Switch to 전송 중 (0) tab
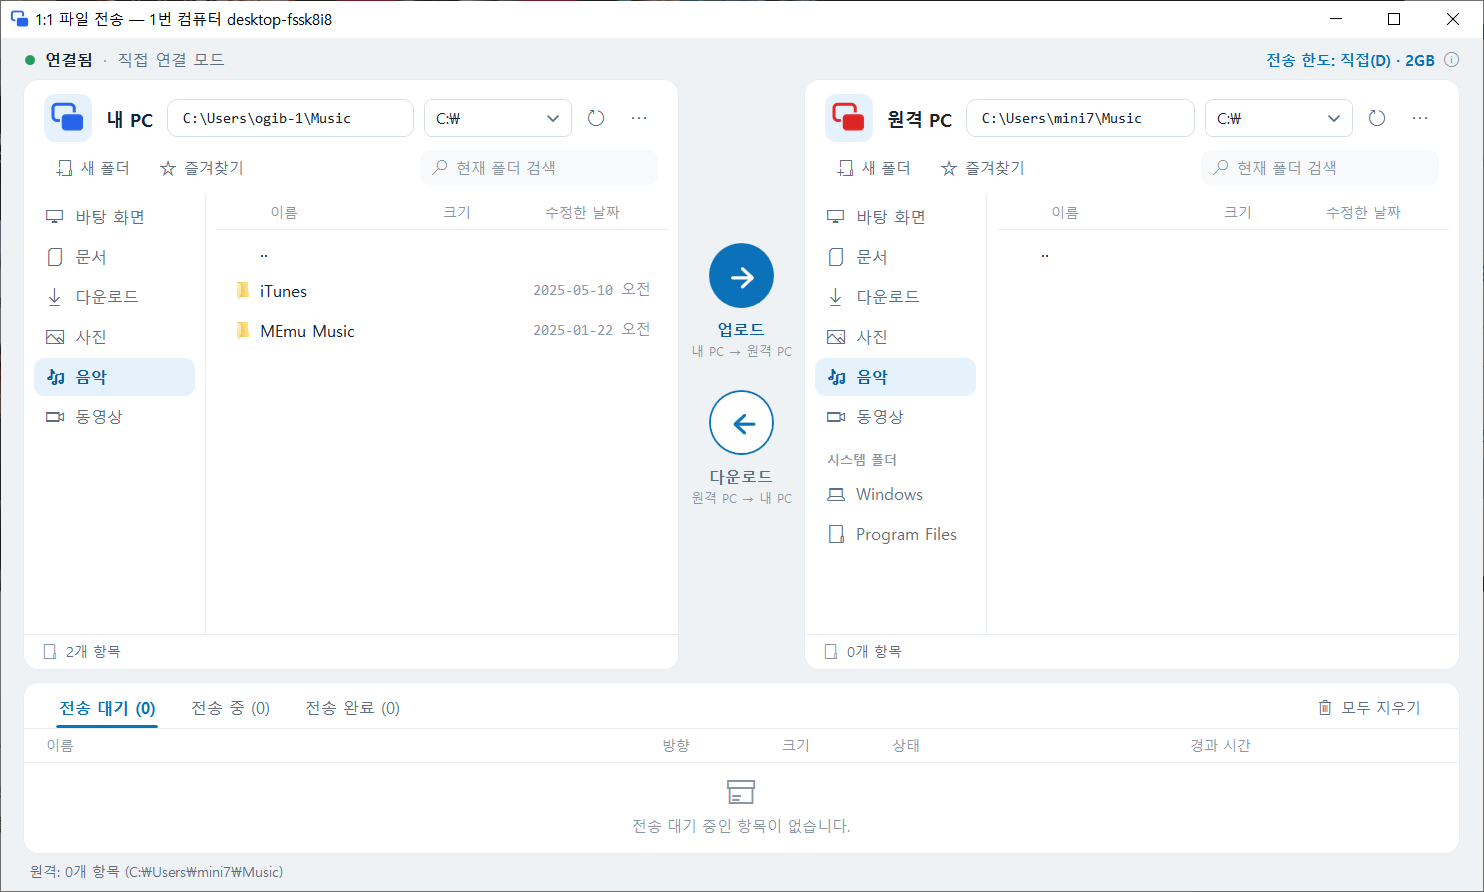 coord(231,708)
